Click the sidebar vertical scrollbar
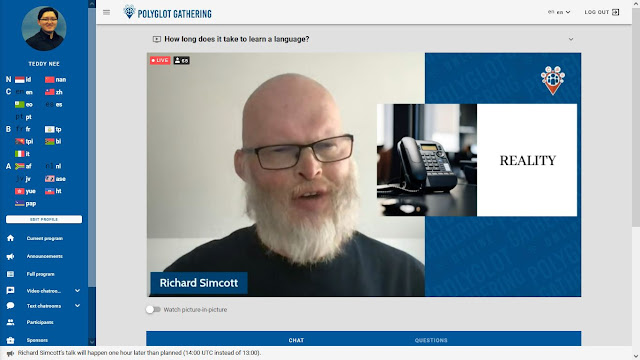 92,147
